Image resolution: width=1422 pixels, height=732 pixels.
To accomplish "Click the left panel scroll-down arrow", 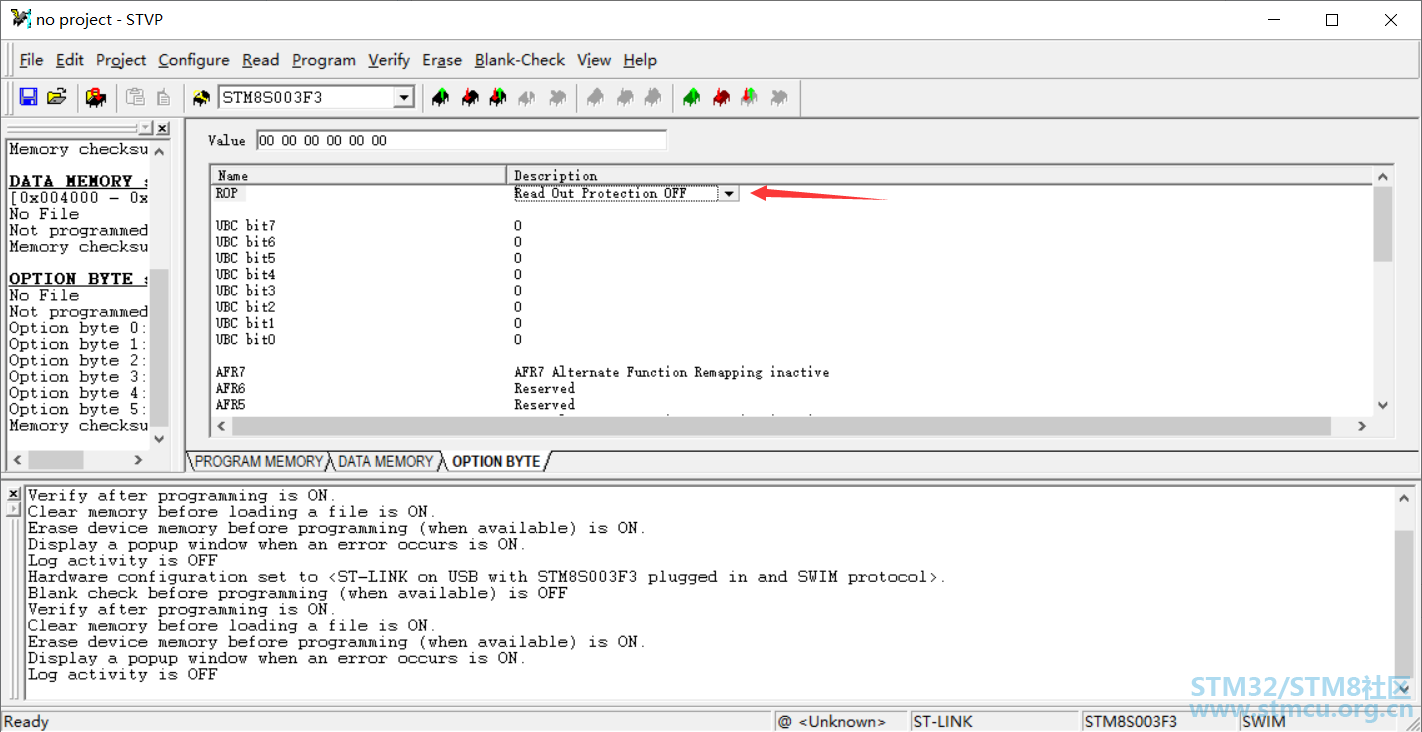I will click(x=160, y=438).
